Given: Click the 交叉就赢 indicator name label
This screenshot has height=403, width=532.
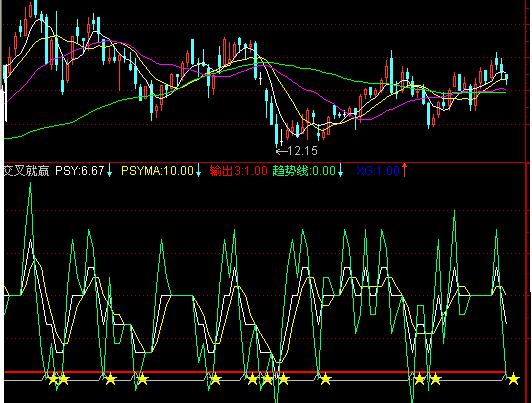Looking at the screenshot, I should (26, 171).
